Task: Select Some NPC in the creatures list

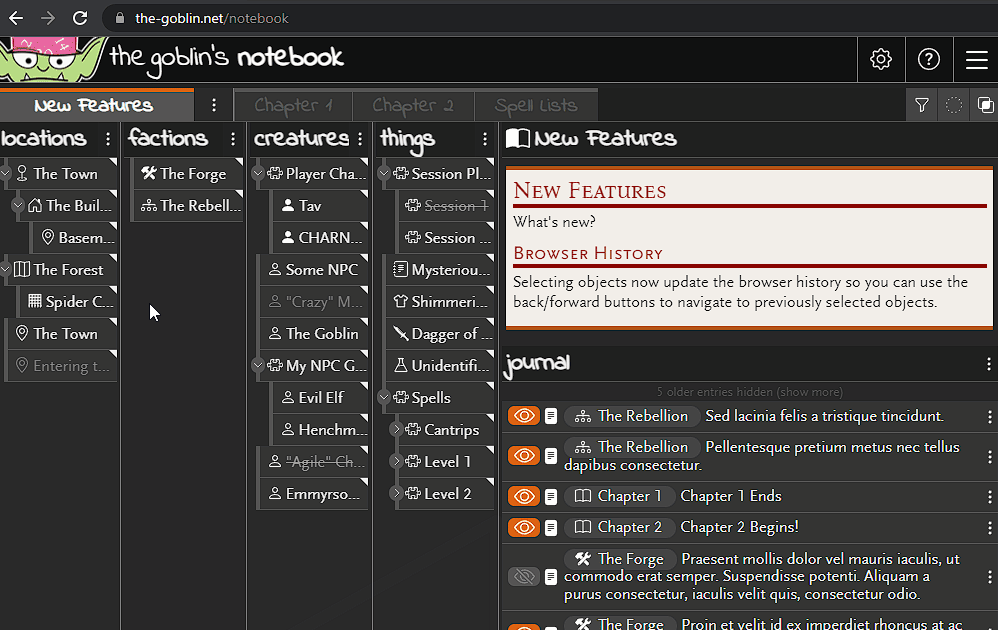Action: coord(314,270)
